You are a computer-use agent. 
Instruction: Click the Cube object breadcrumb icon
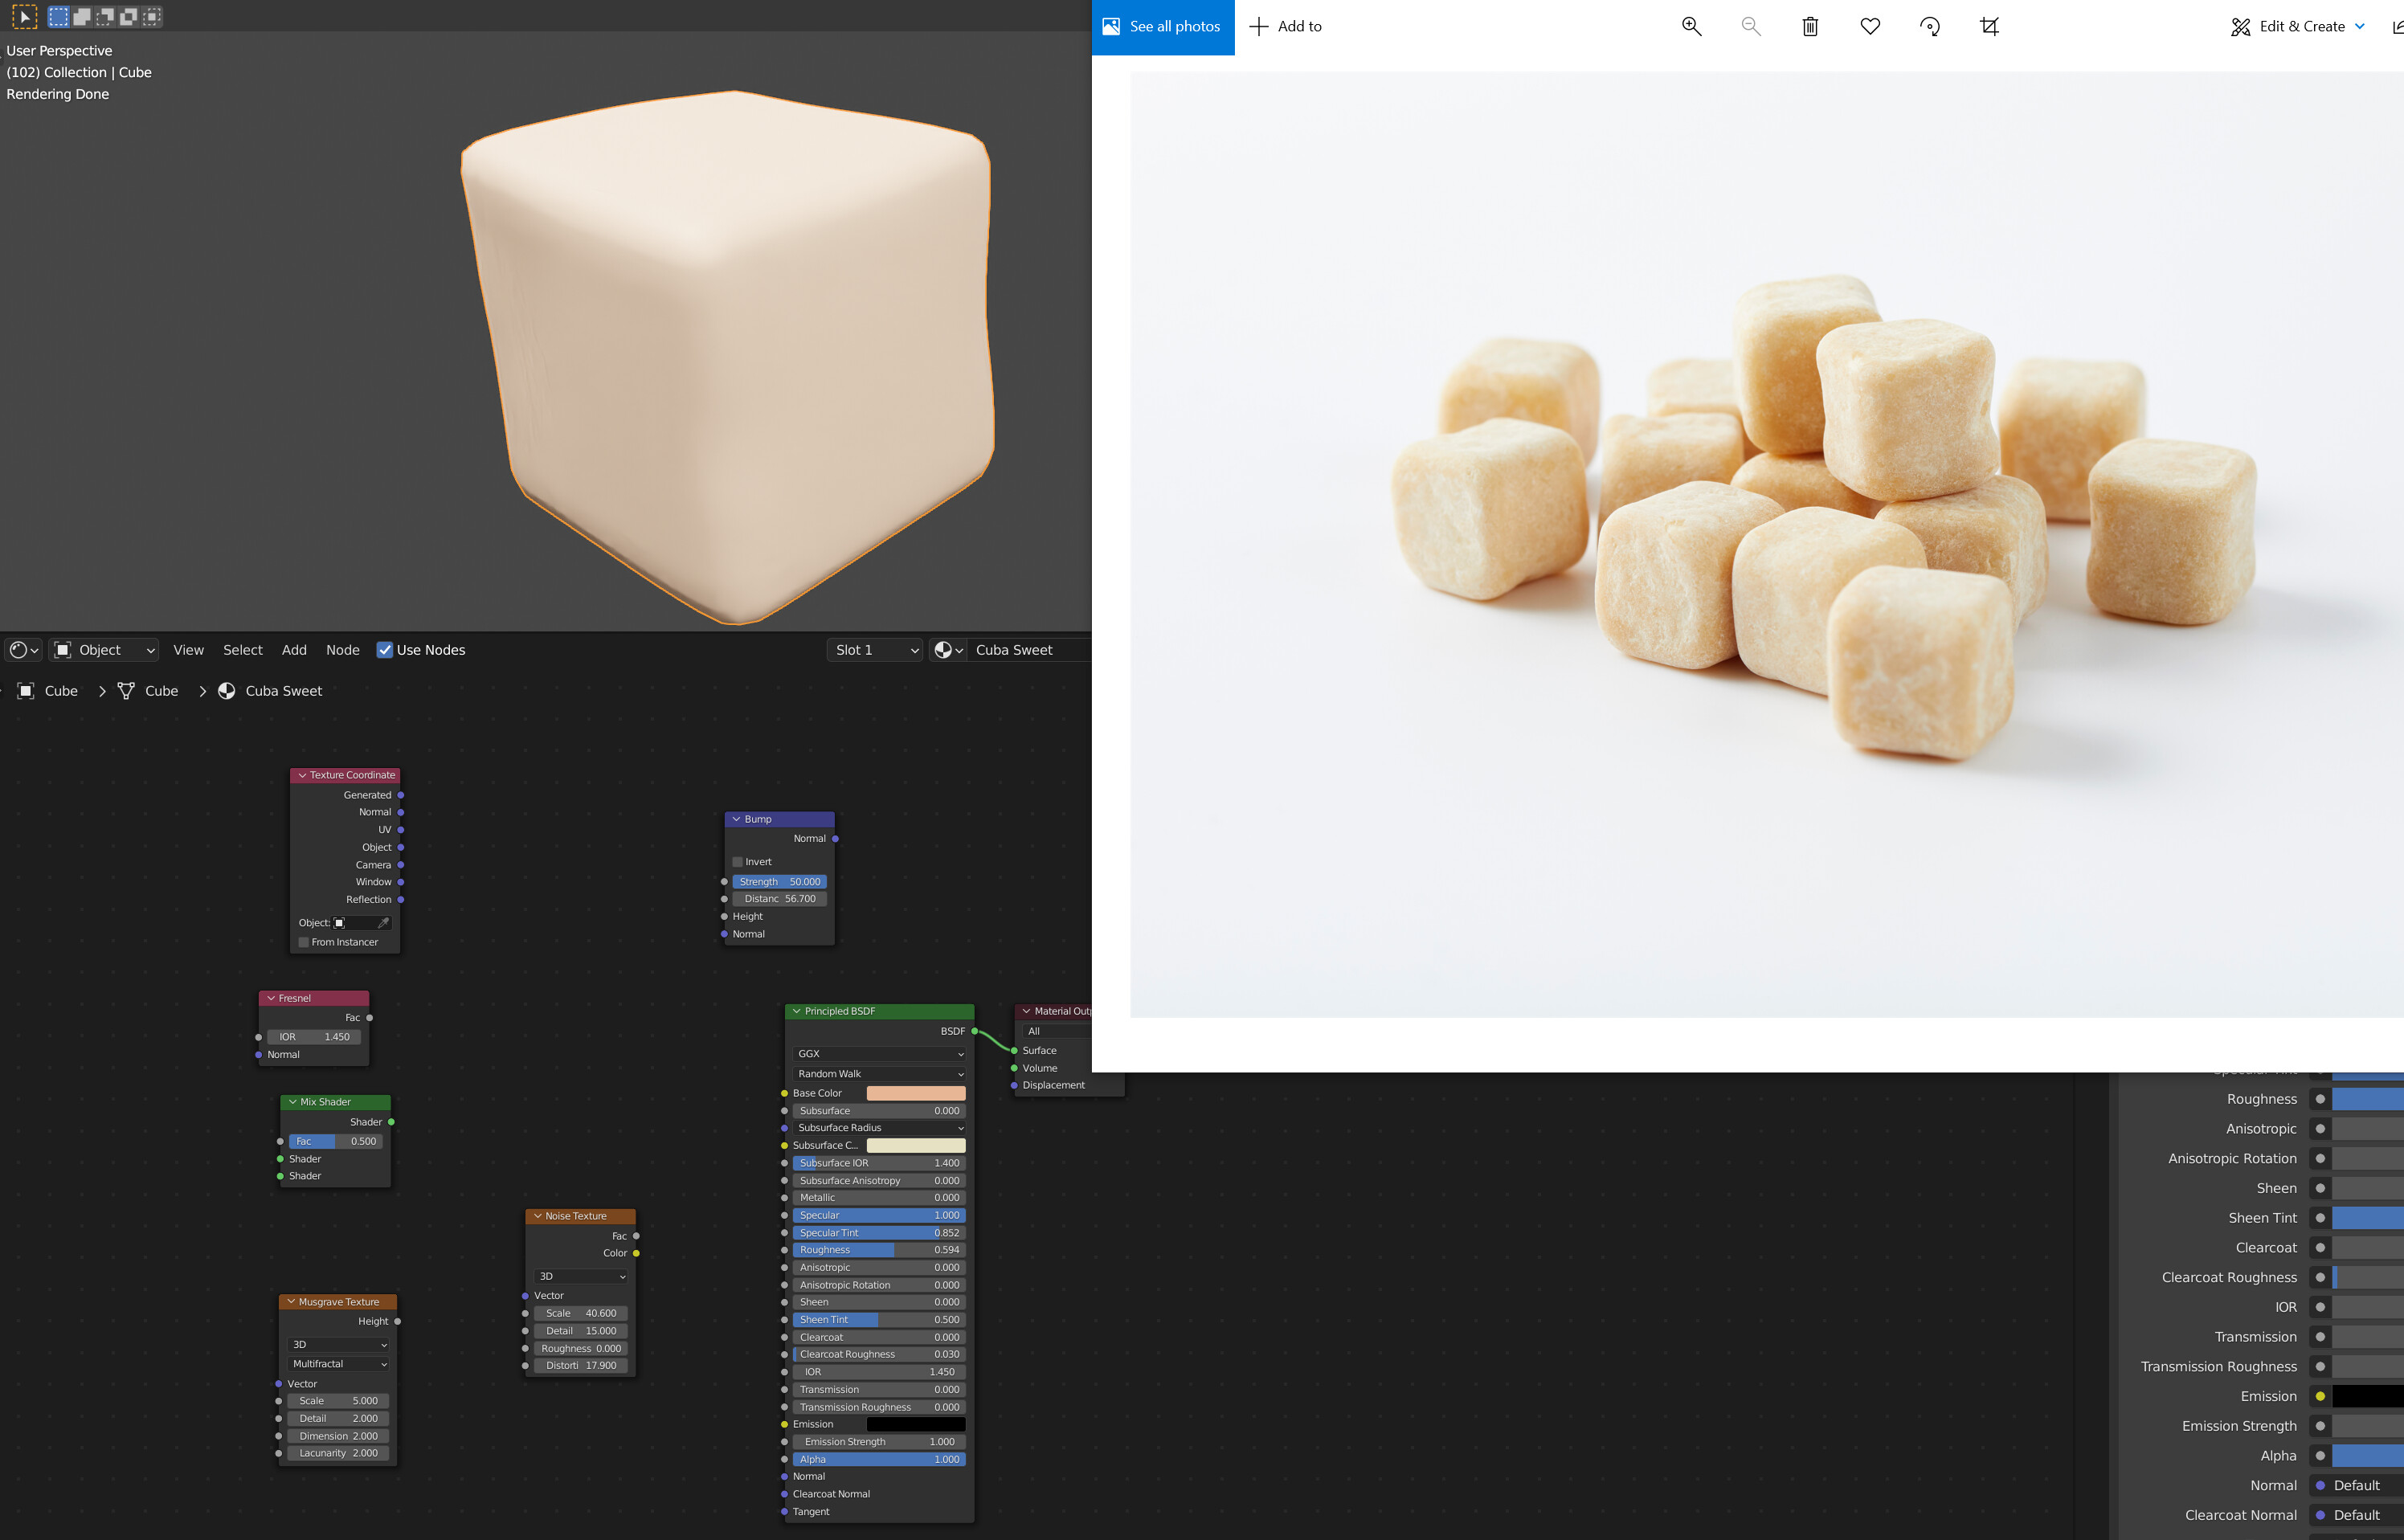(26, 691)
